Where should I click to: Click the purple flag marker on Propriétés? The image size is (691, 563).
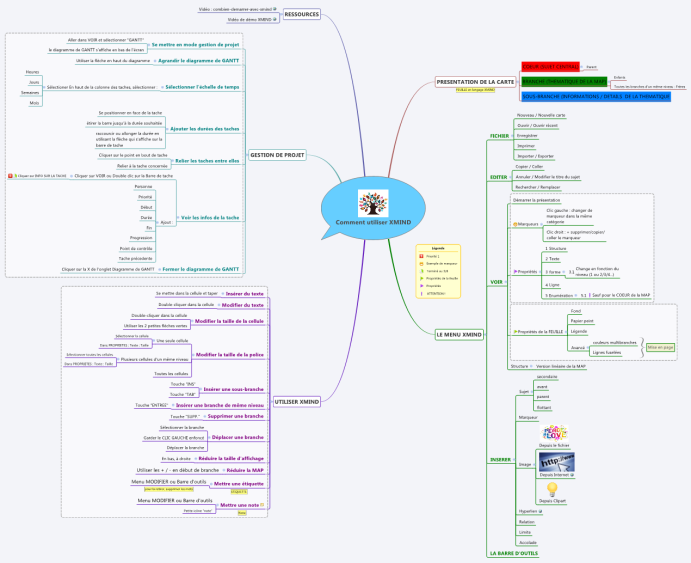click(515, 272)
